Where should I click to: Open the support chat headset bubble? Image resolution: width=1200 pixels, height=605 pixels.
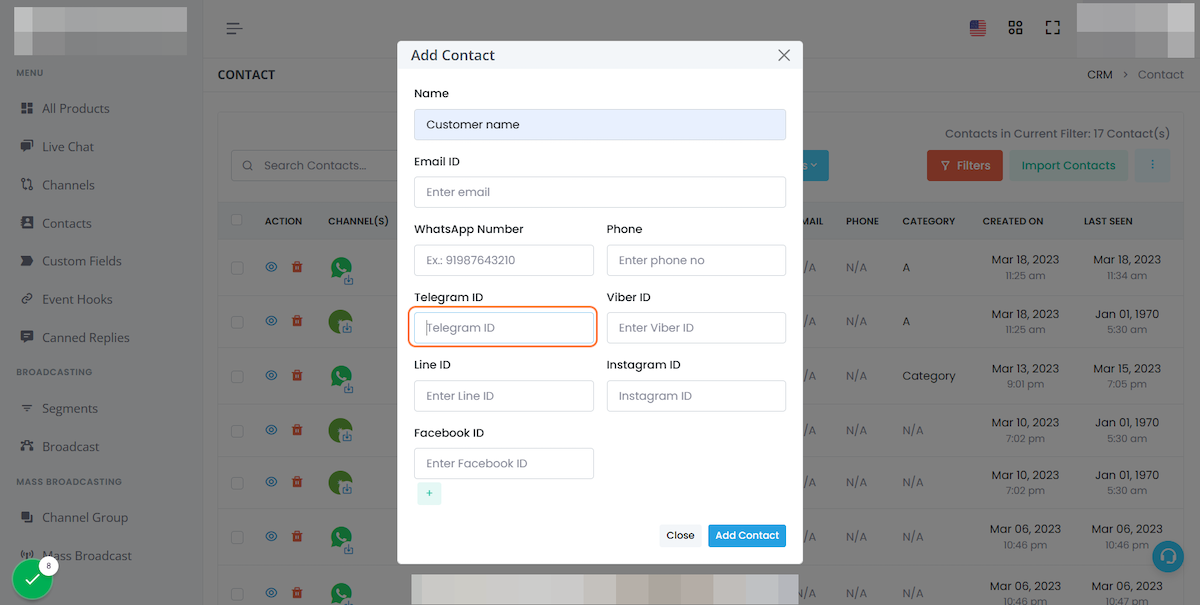pos(1167,556)
